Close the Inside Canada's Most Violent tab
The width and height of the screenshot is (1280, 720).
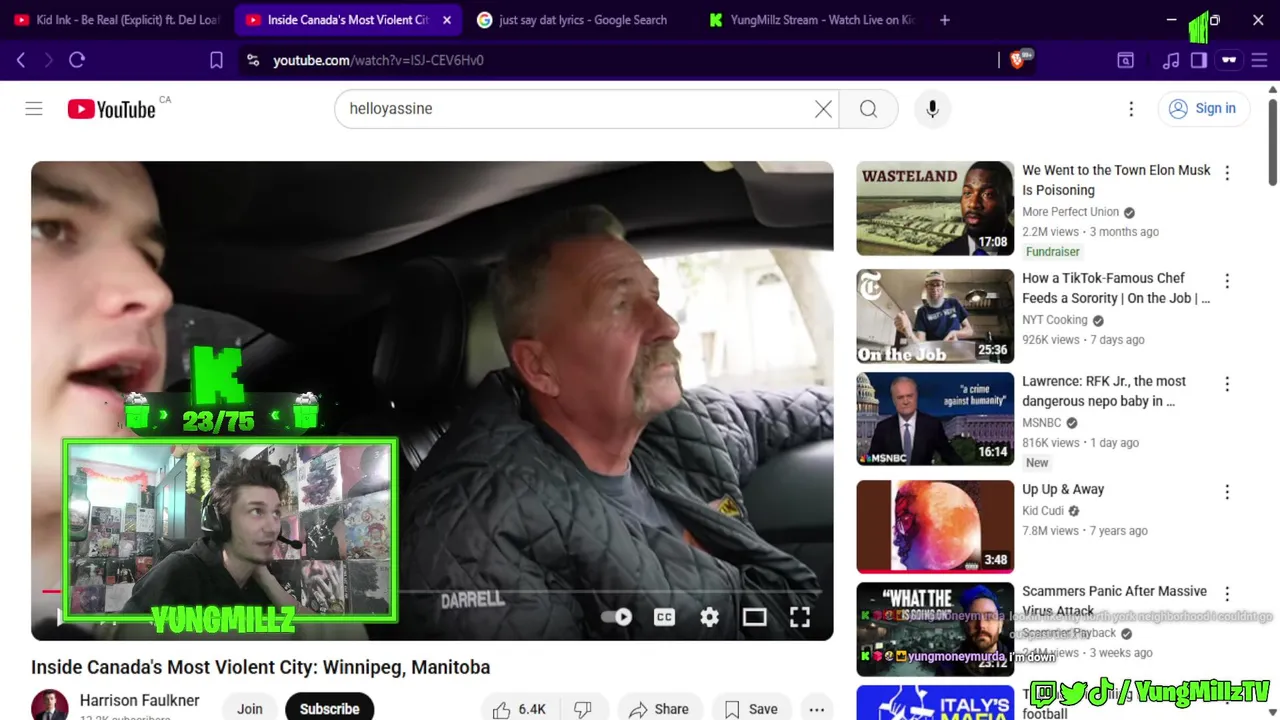click(x=447, y=20)
